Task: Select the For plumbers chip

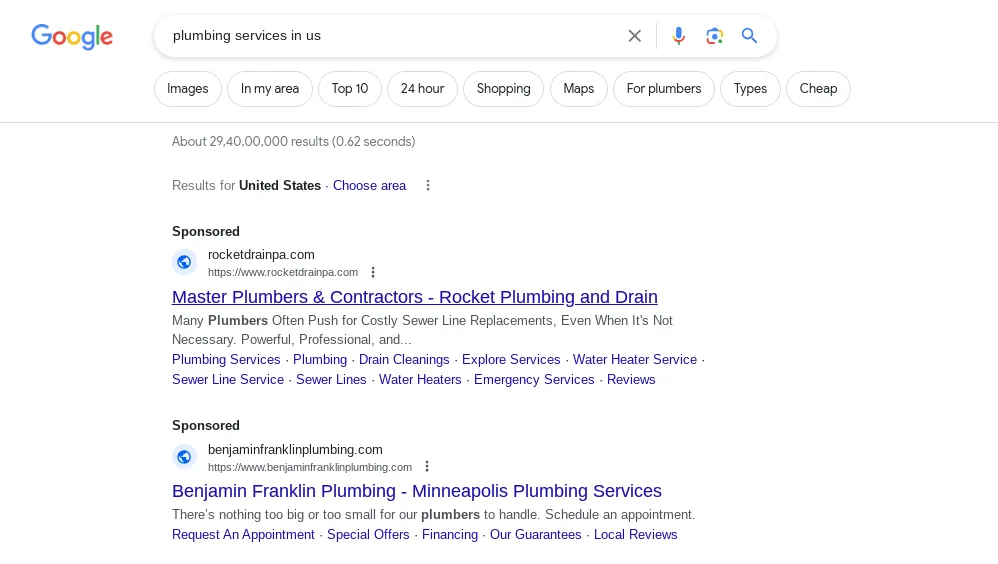Action: 664,88
